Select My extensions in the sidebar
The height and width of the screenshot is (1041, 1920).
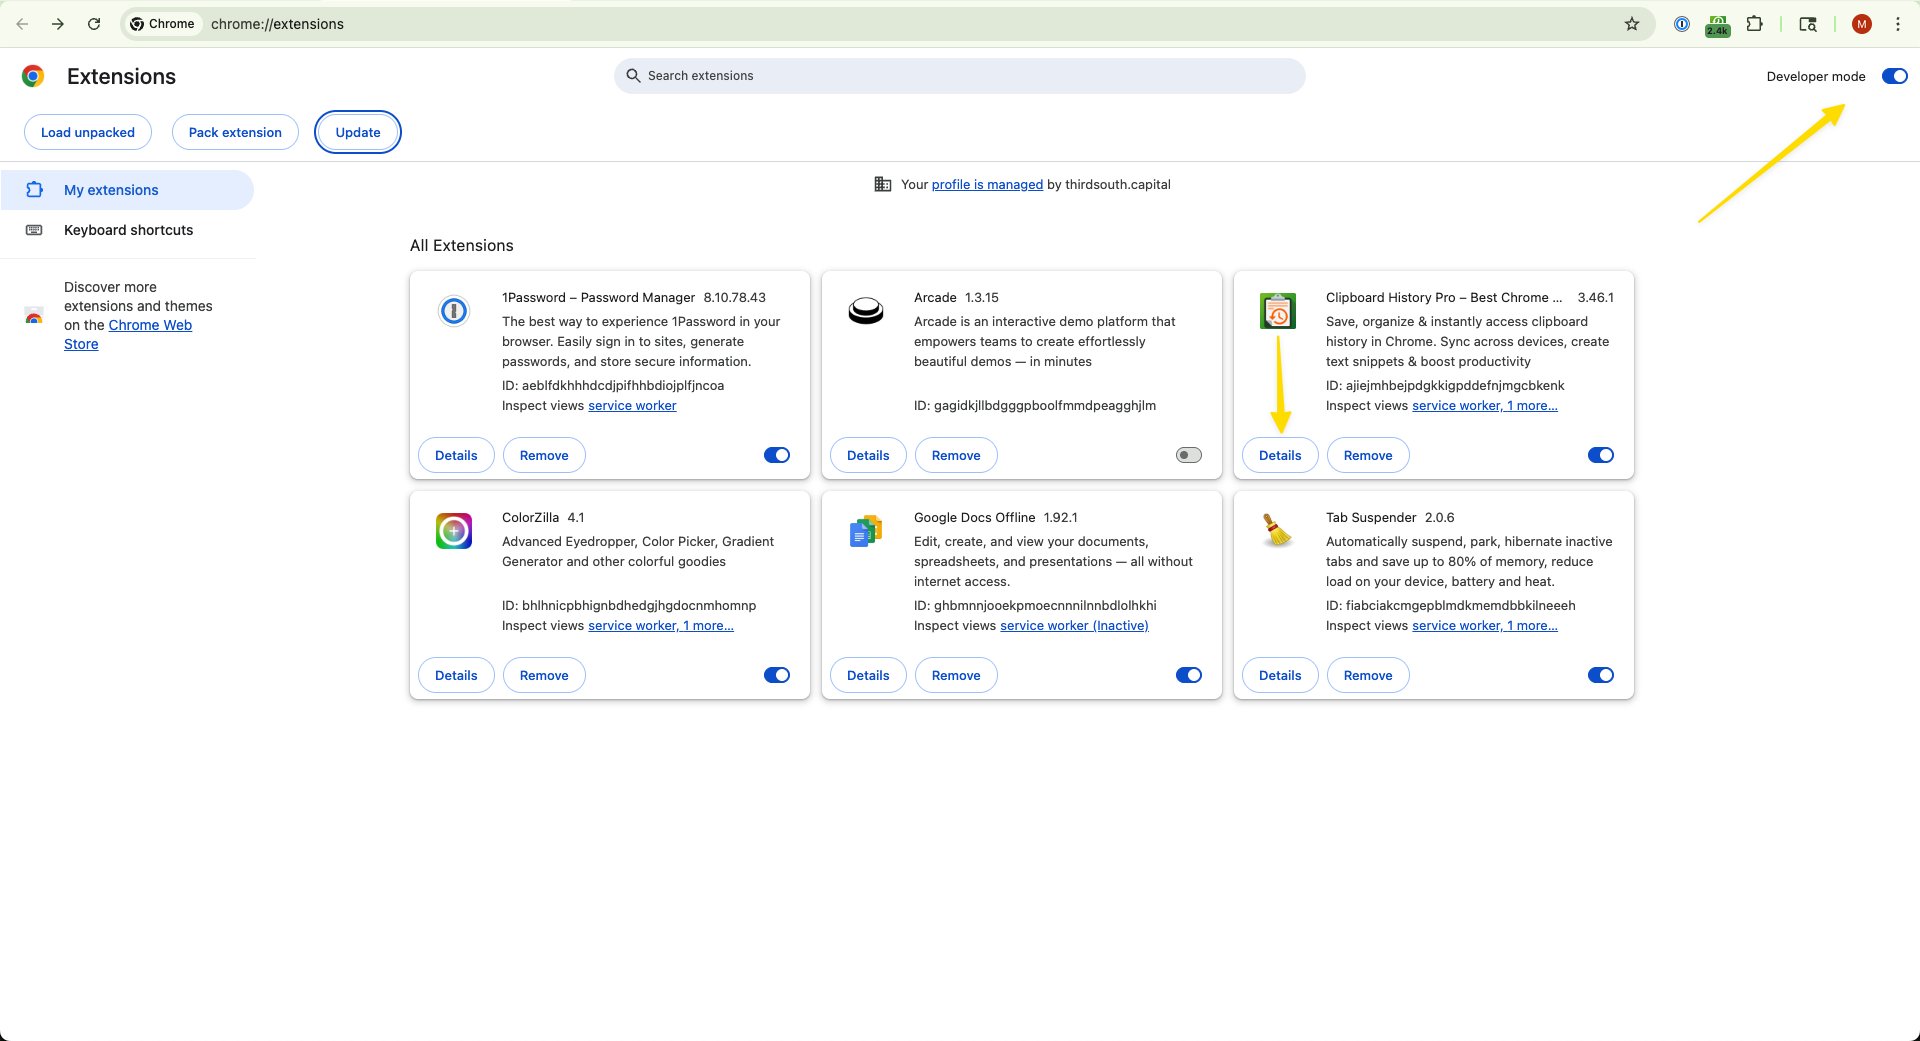[127, 190]
